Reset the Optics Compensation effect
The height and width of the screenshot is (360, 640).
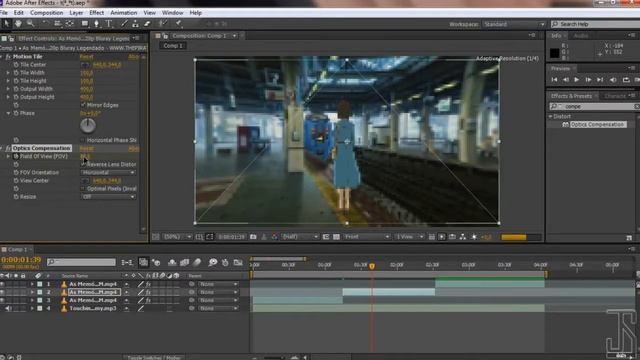(x=87, y=148)
